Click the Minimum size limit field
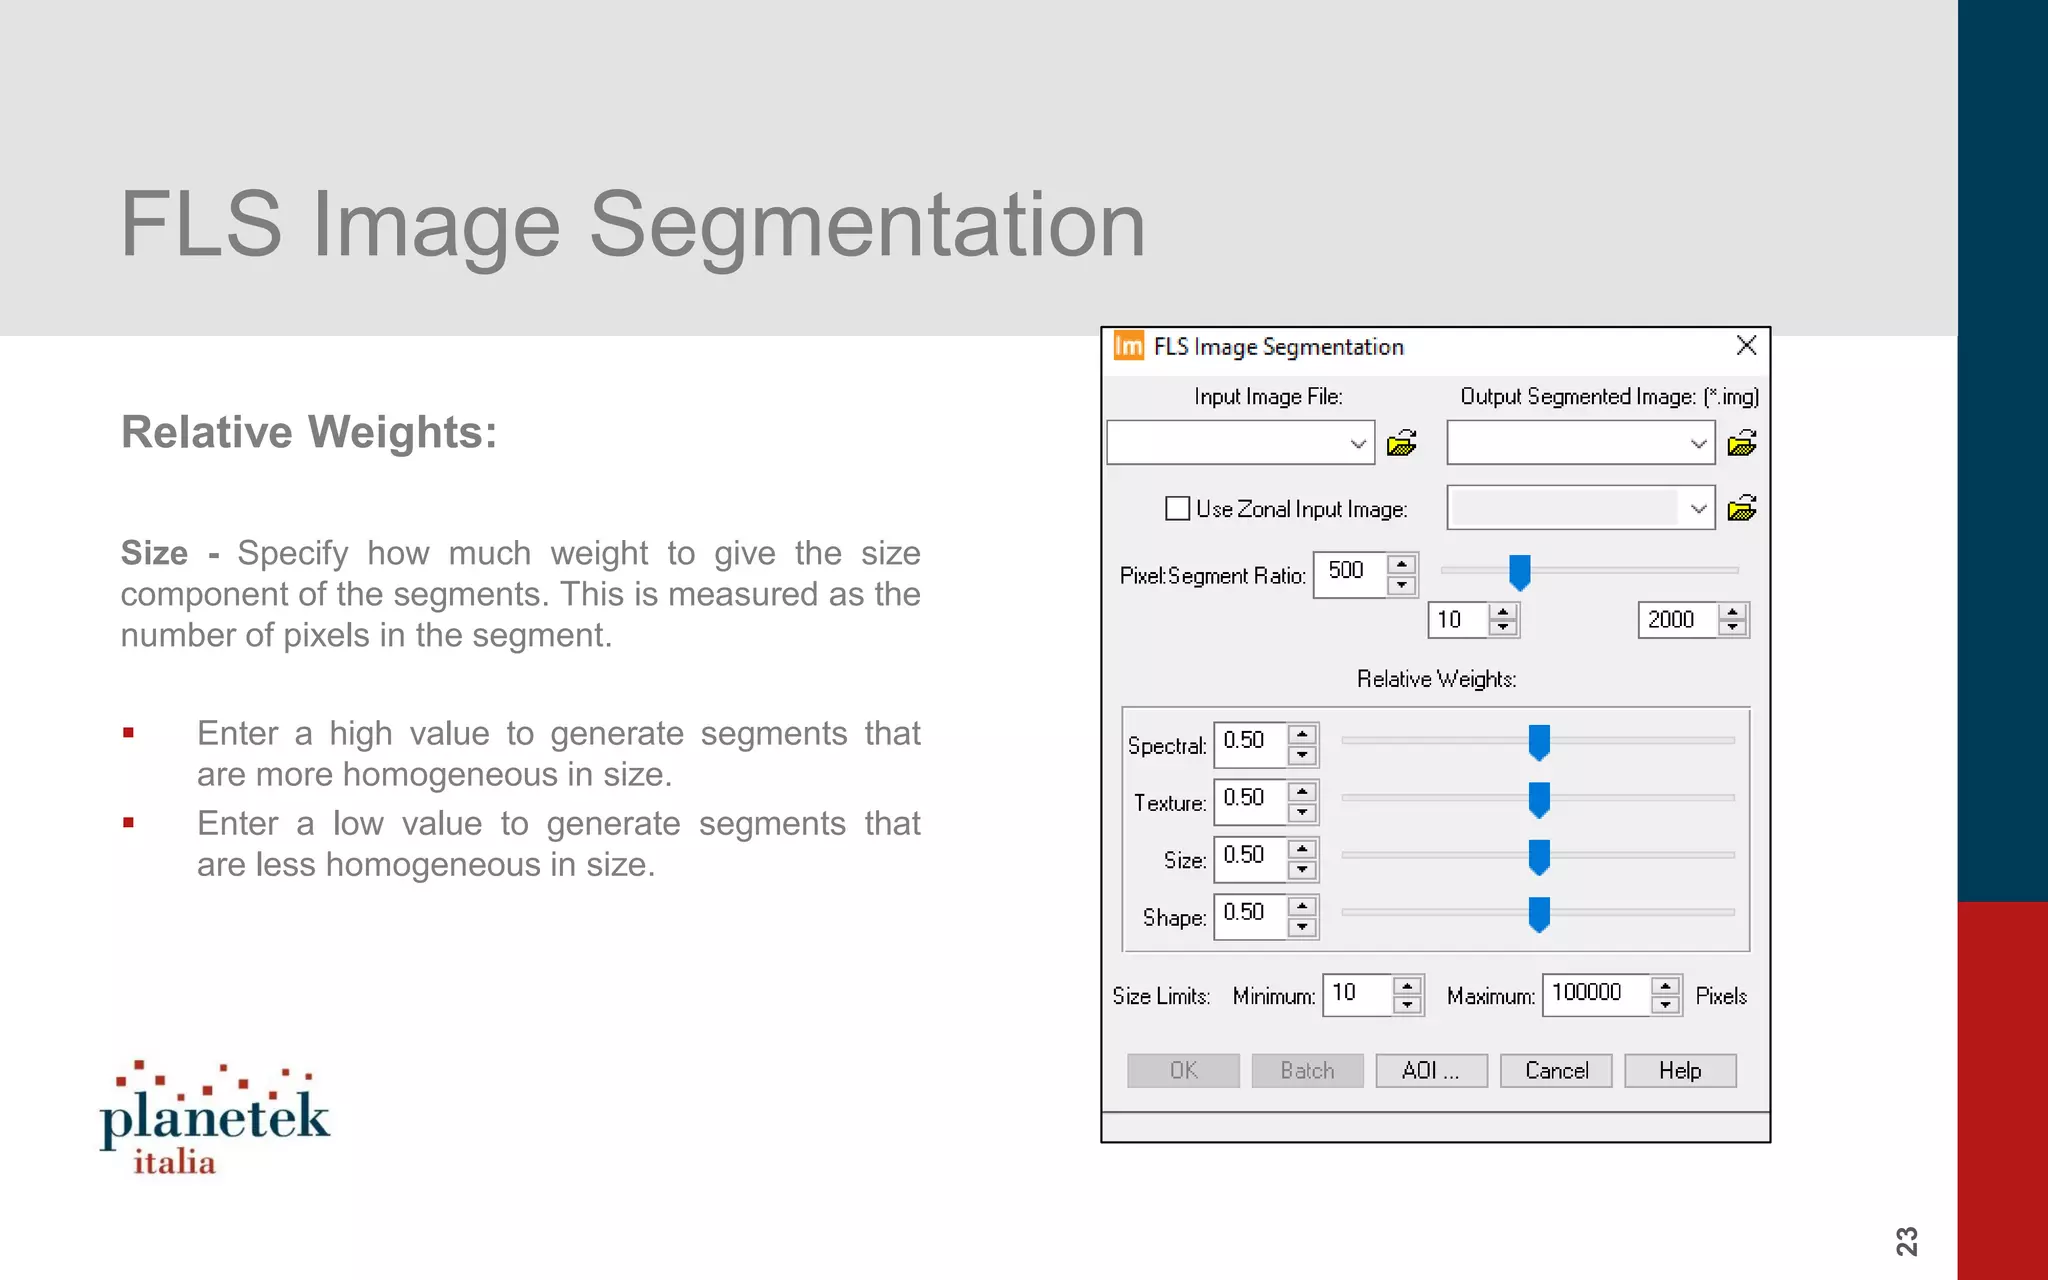Screen dimensions: 2048x1280 (x=1356, y=993)
